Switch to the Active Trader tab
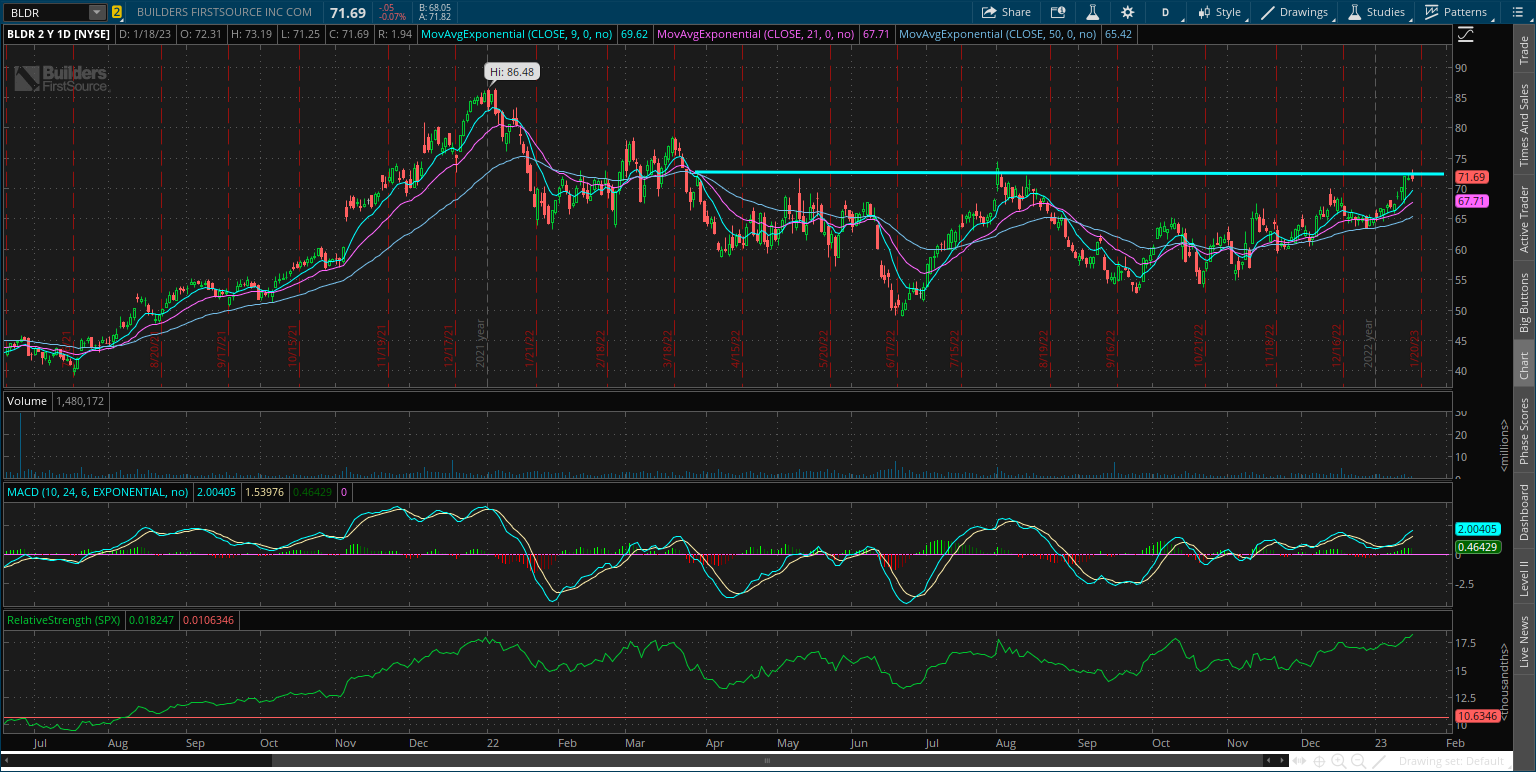Image resolution: width=1536 pixels, height=772 pixels. coord(1524,218)
